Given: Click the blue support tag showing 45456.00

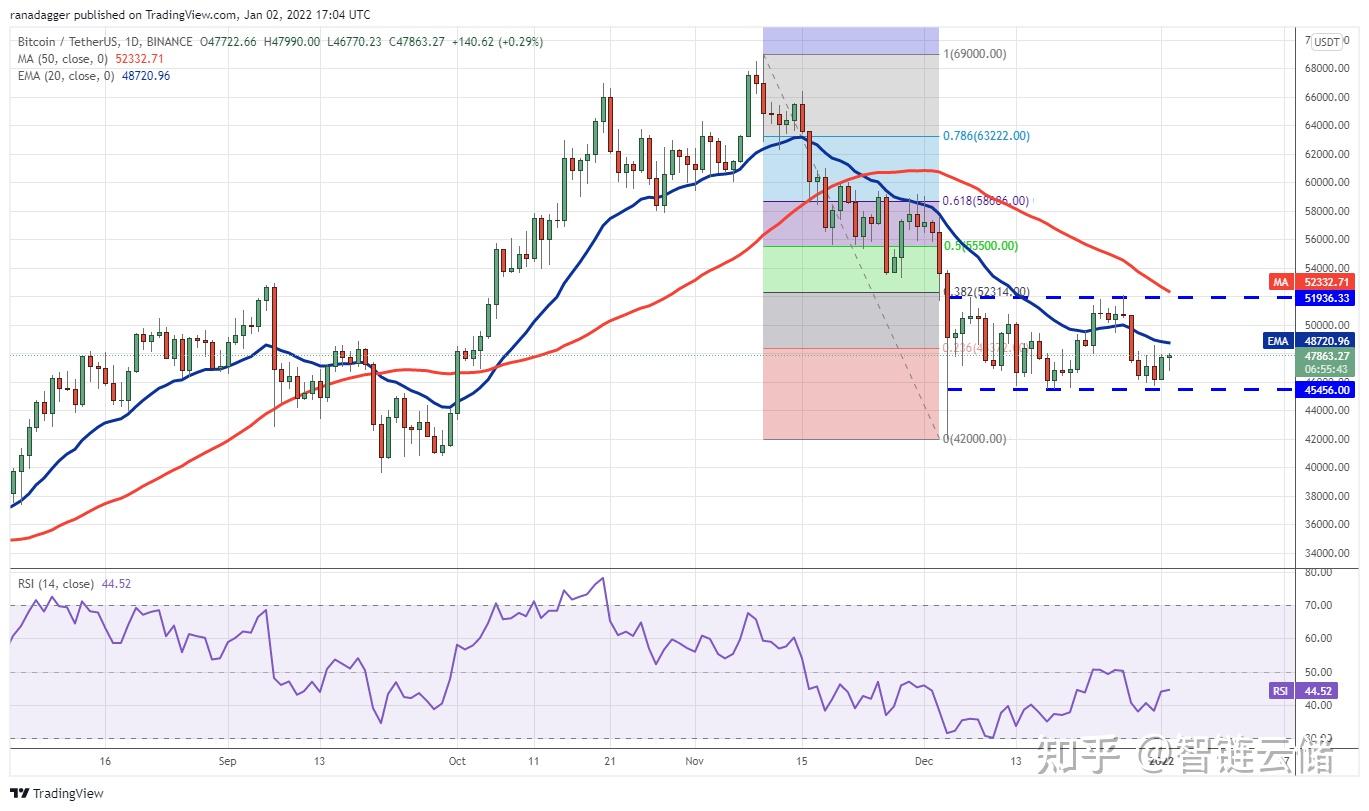Looking at the screenshot, I should tap(1326, 390).
